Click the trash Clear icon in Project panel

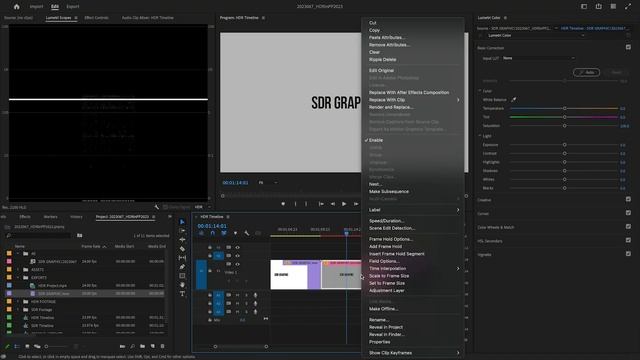pos(162,346)
